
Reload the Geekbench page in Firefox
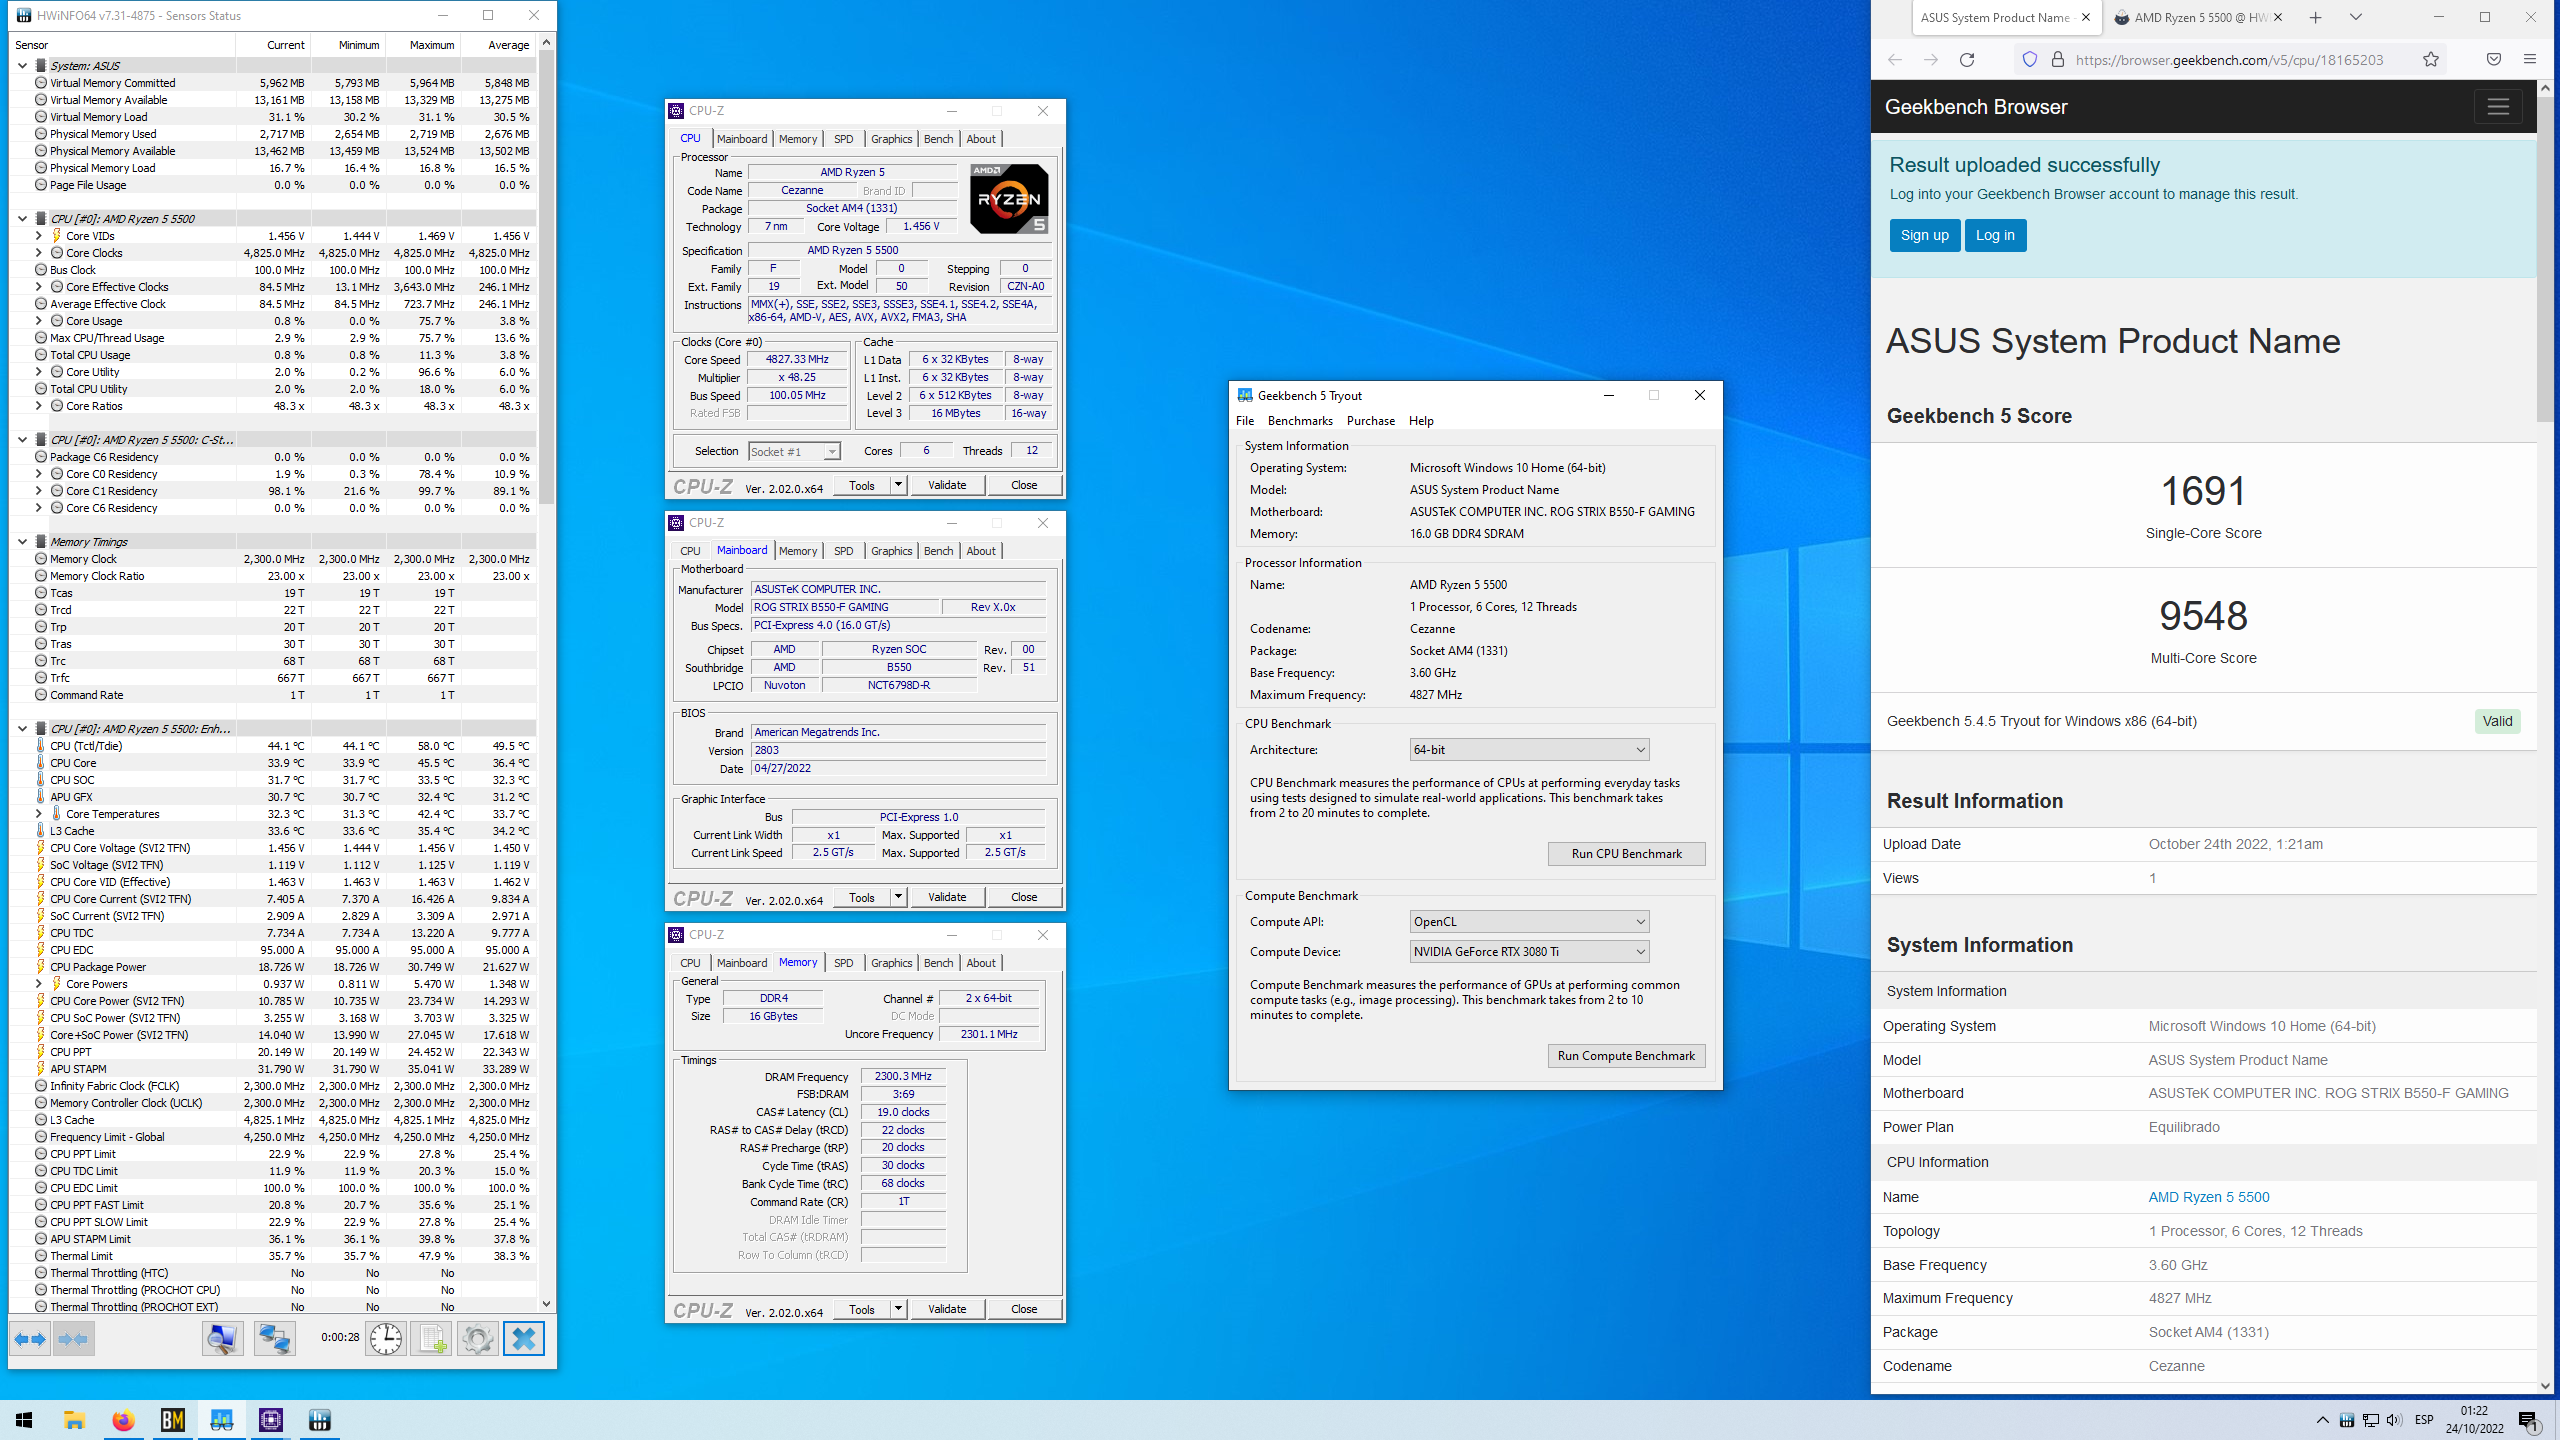coord(1967,60)
